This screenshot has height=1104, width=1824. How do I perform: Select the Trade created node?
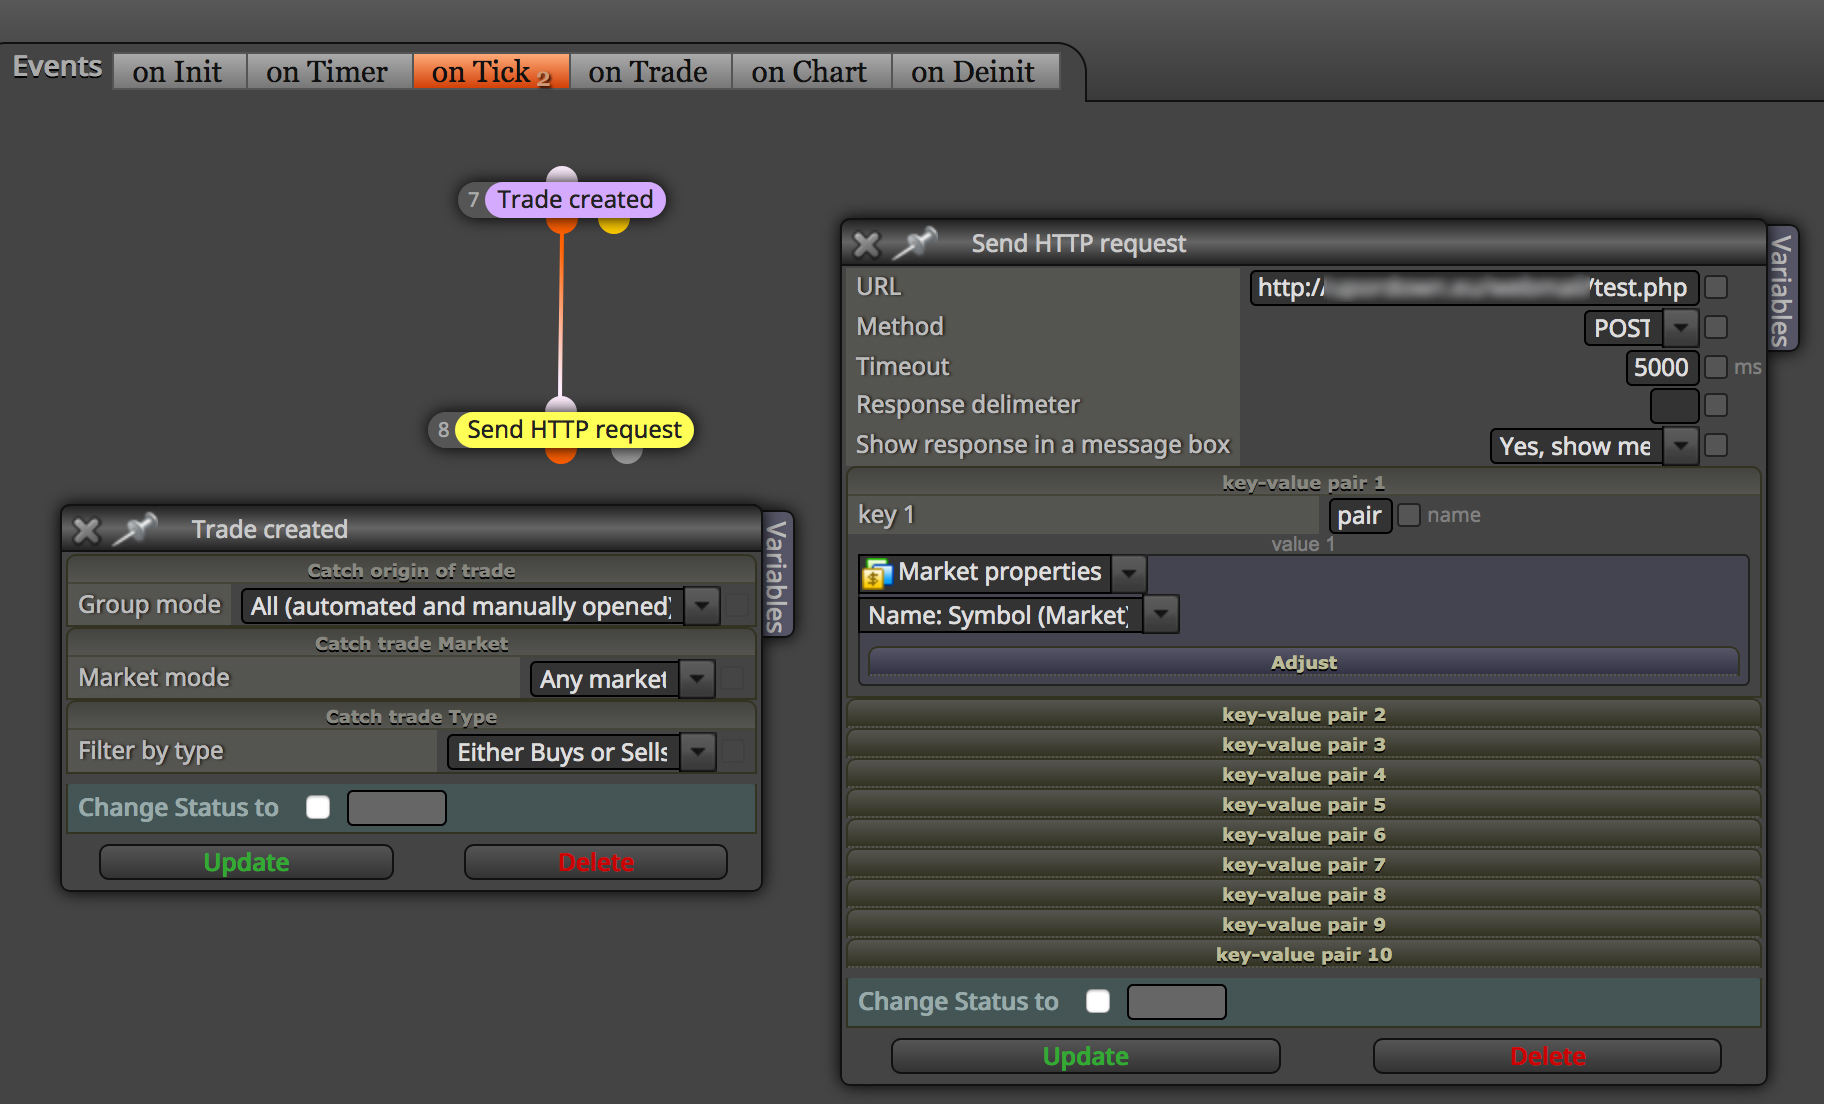coord(575,200)
